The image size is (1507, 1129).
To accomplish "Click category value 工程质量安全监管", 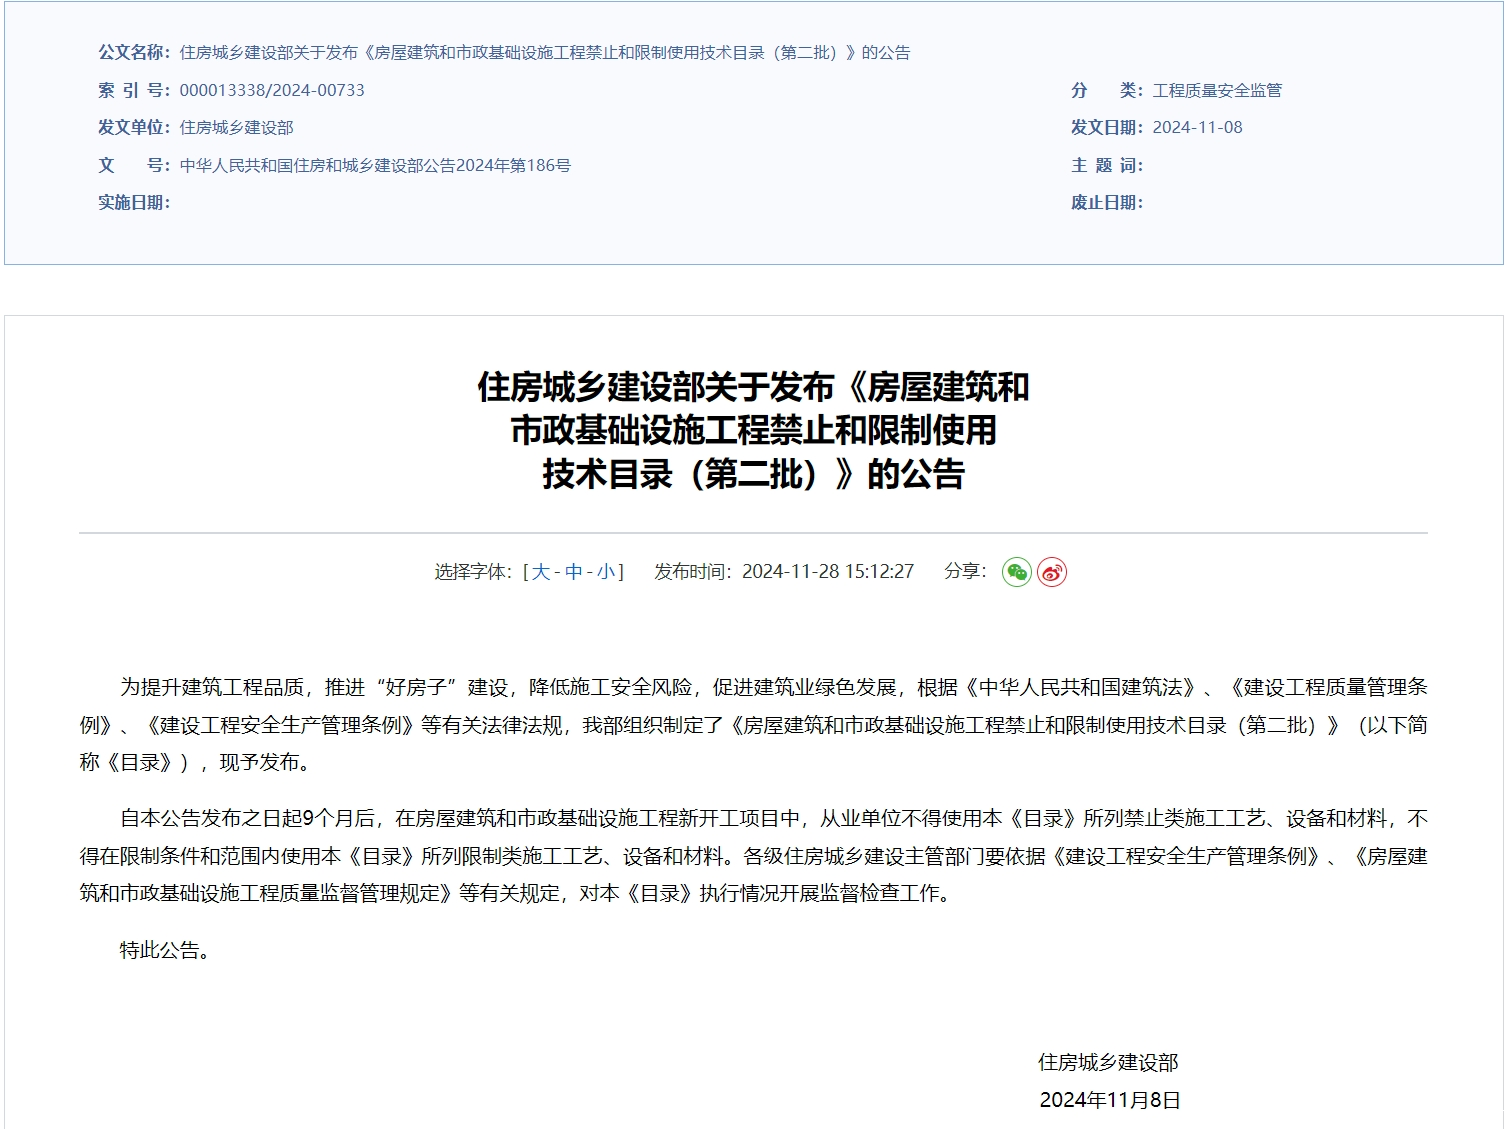I will [1216, 91].
